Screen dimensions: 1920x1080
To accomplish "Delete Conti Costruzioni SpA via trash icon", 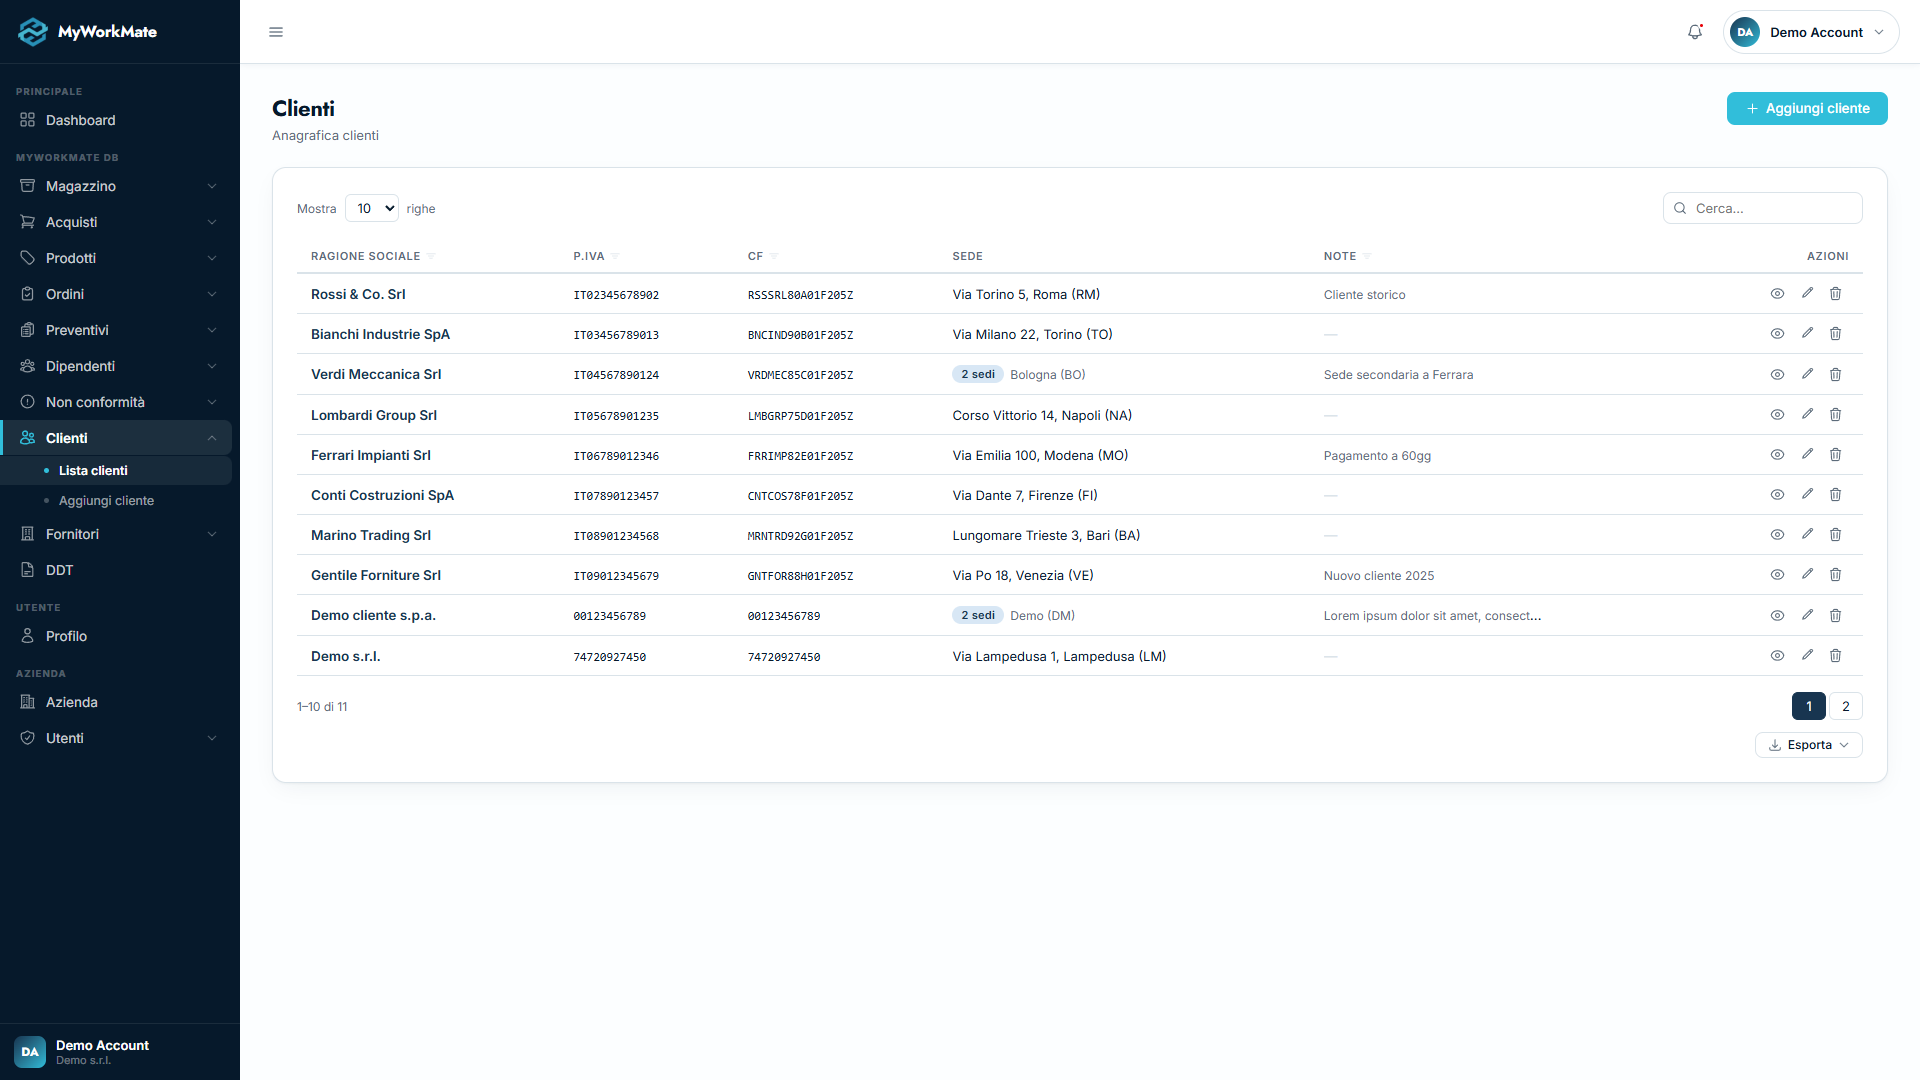I will click(x=1835, y=495).
